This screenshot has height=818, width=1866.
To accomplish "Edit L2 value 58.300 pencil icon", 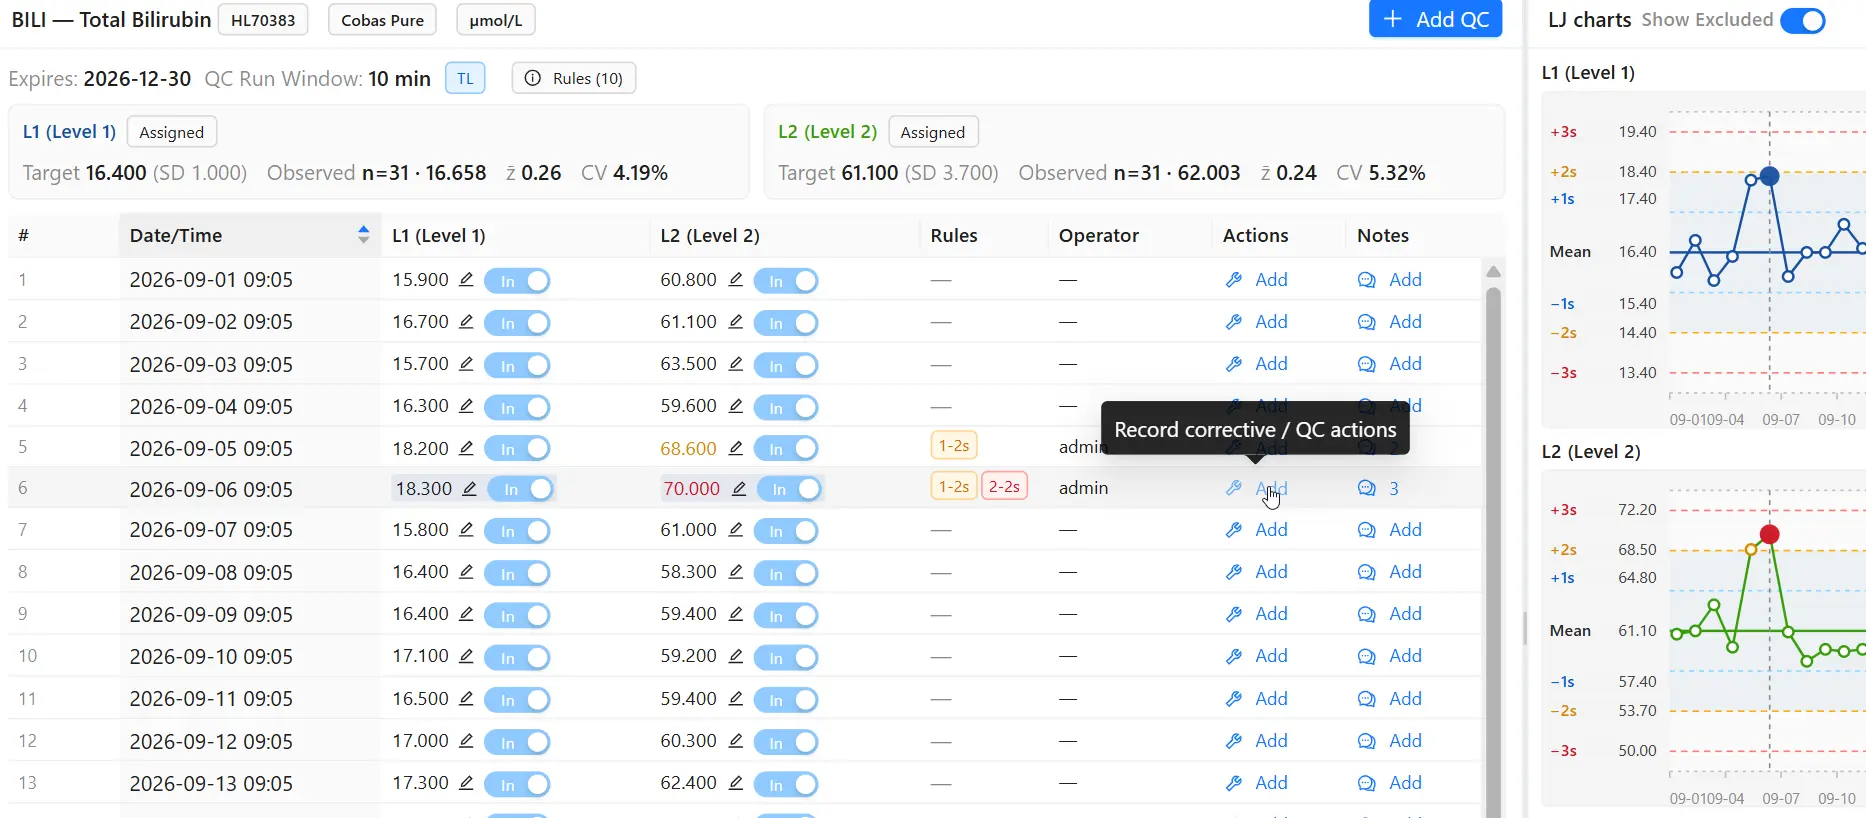I will 735,572.
